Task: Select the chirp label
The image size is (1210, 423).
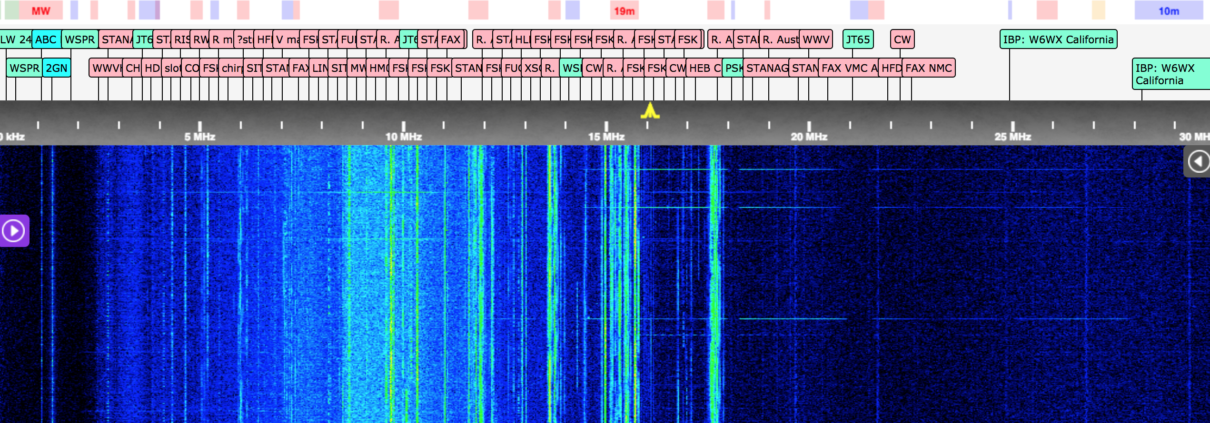Action: pos(231,68)
